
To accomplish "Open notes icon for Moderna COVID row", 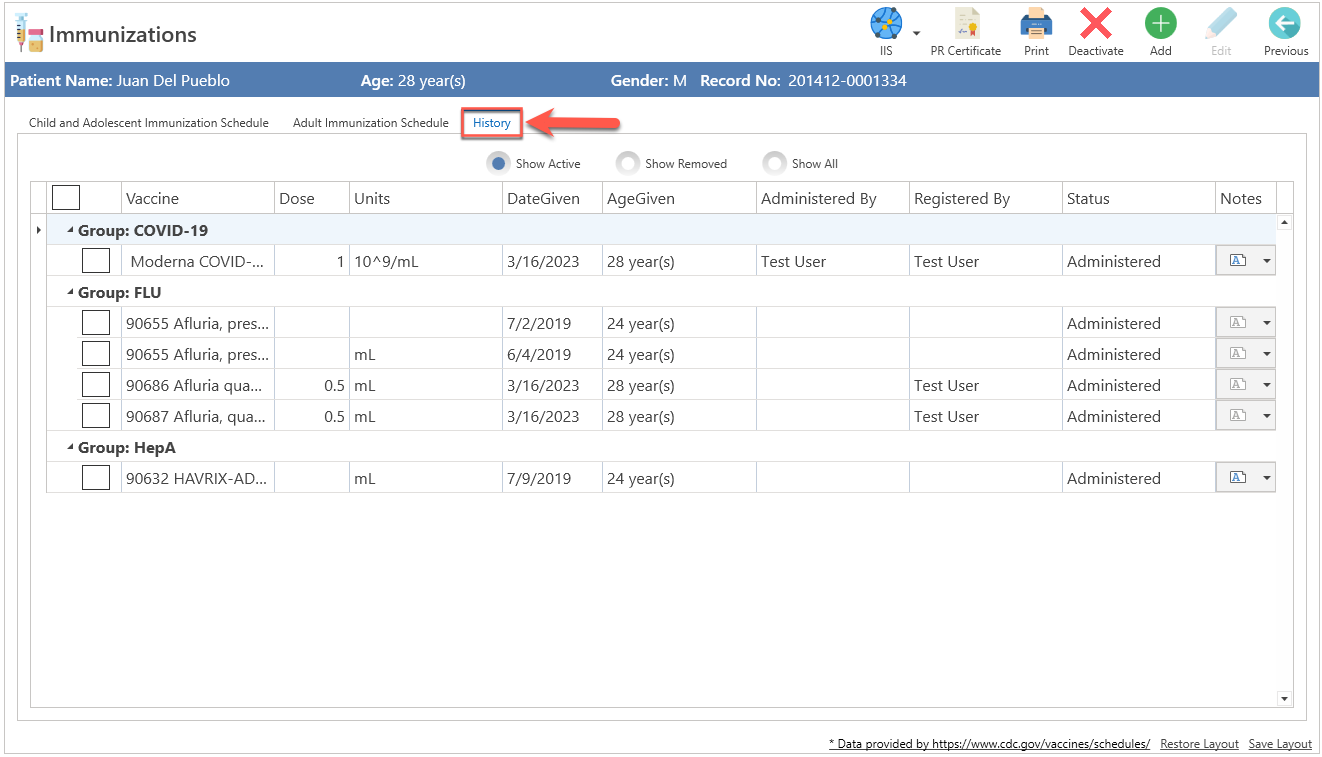I will [x=1237, y=261].
